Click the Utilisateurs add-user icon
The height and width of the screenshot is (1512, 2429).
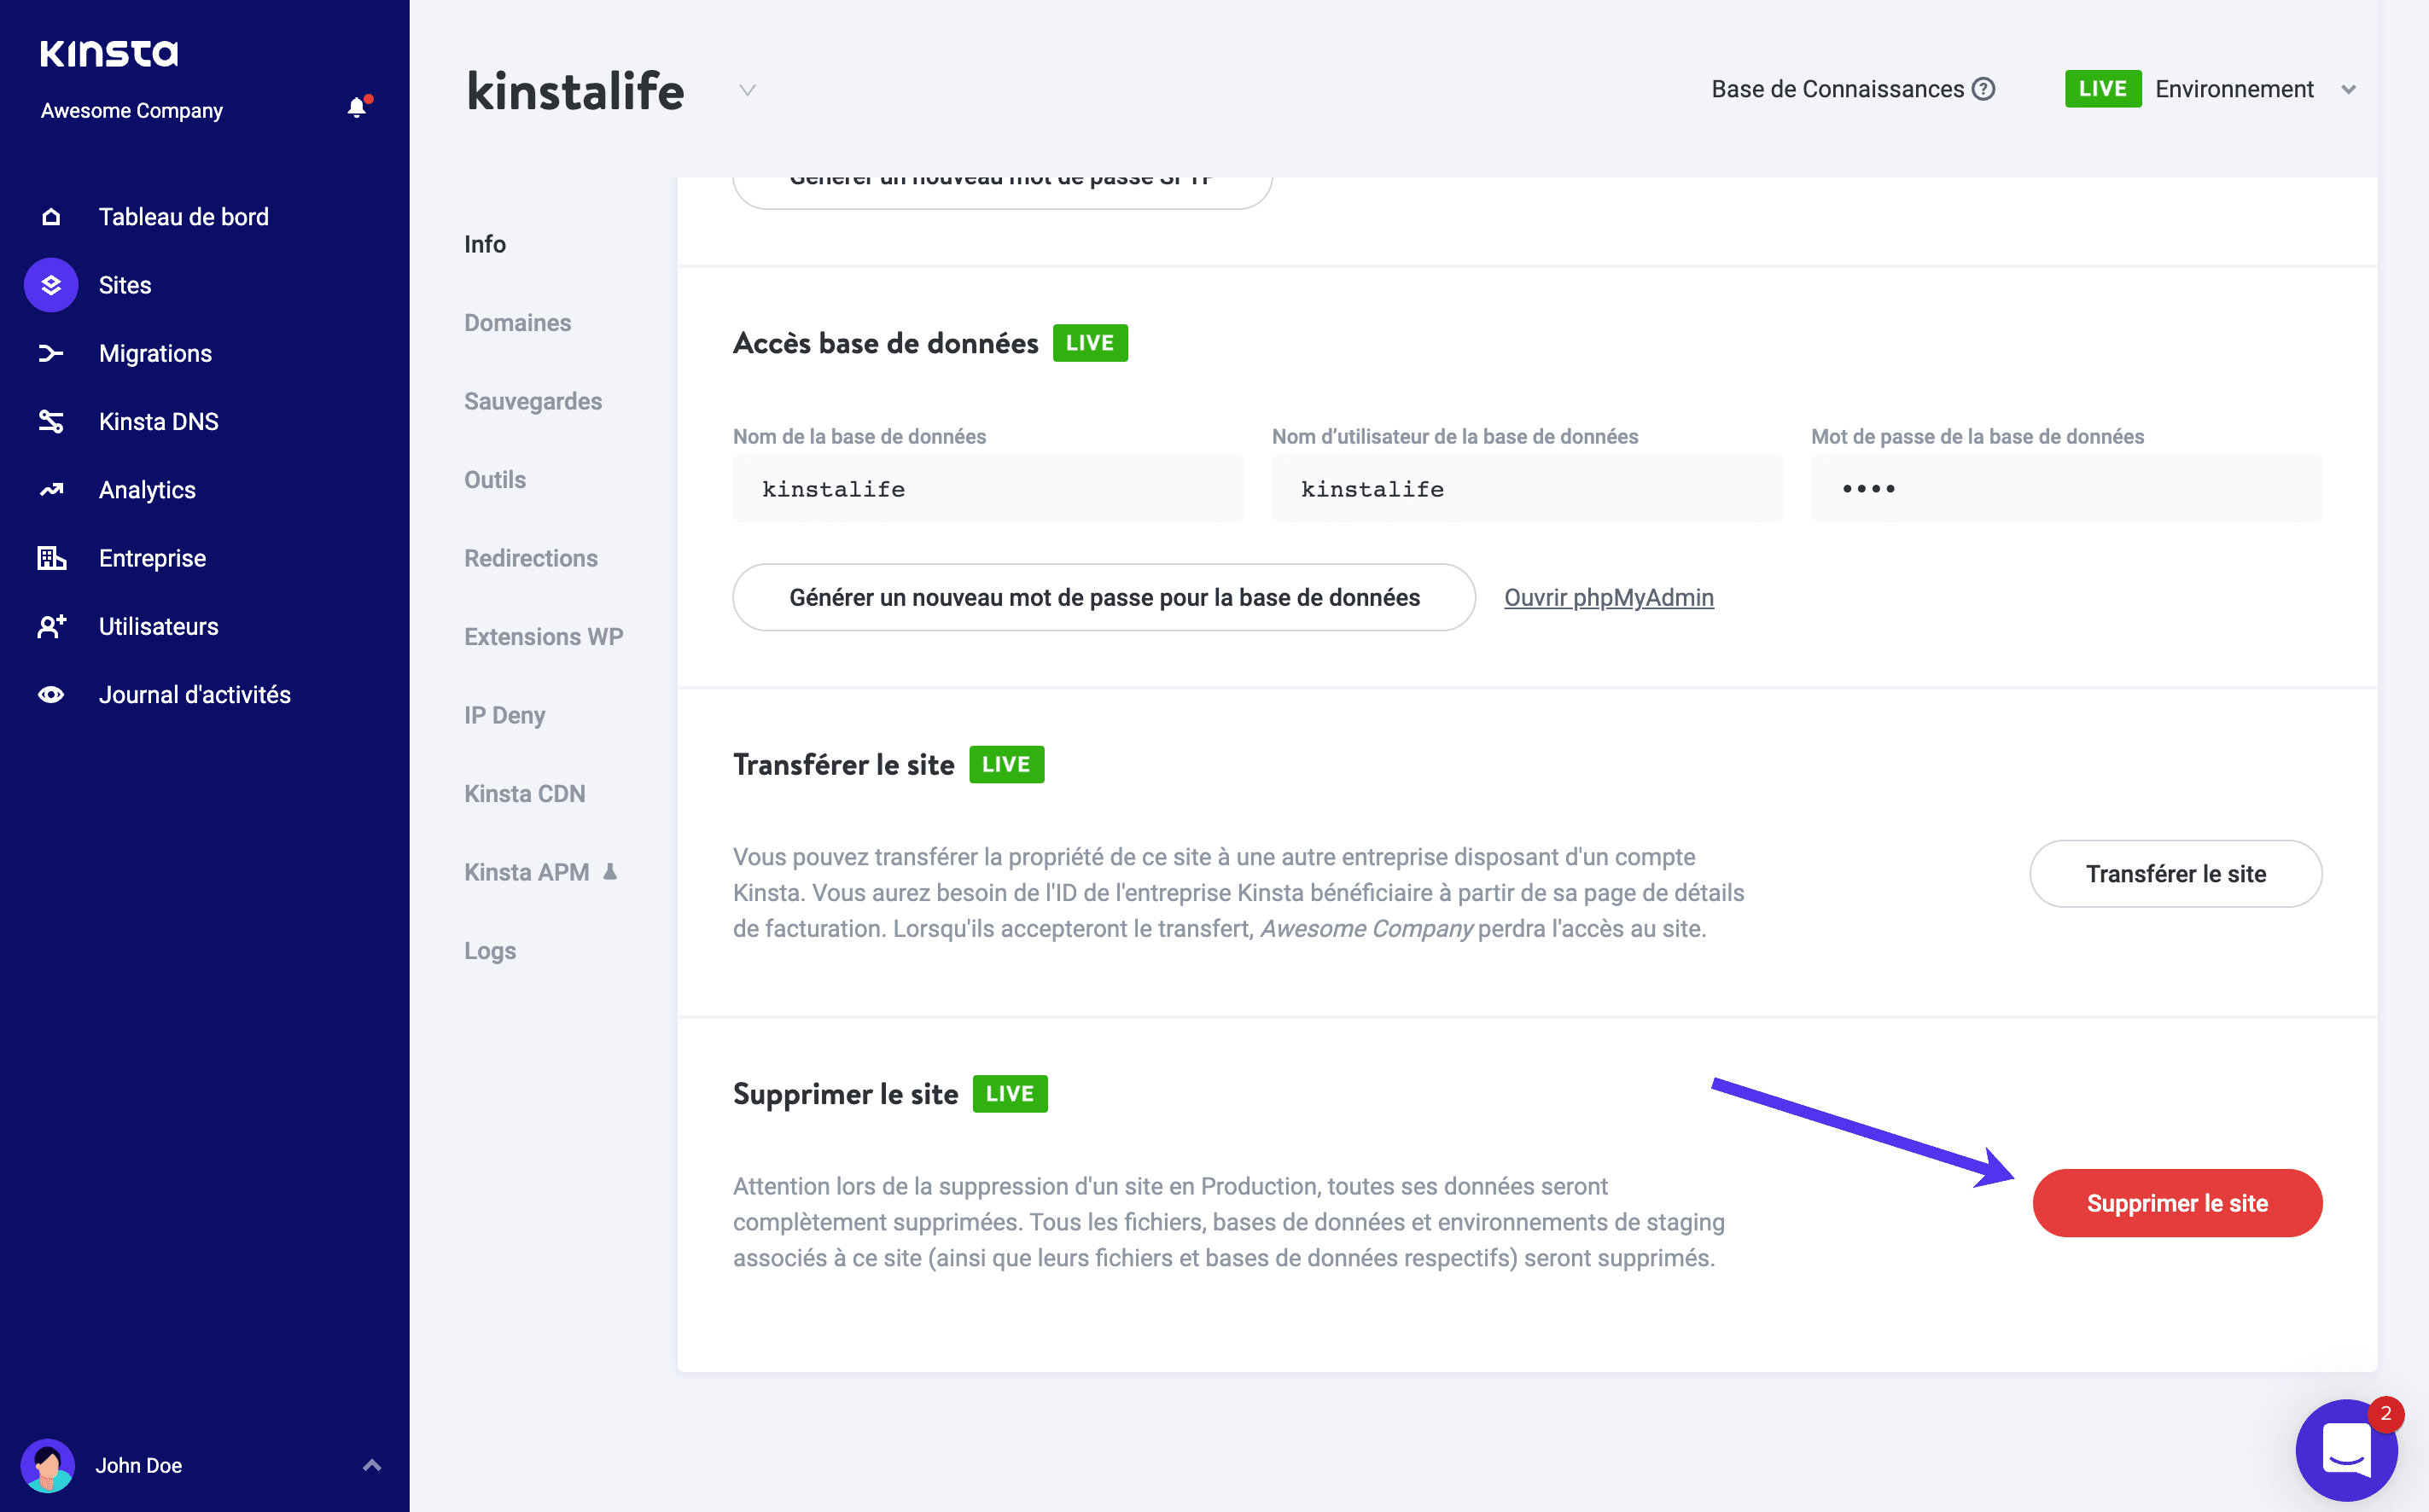[x=51, y=626]
